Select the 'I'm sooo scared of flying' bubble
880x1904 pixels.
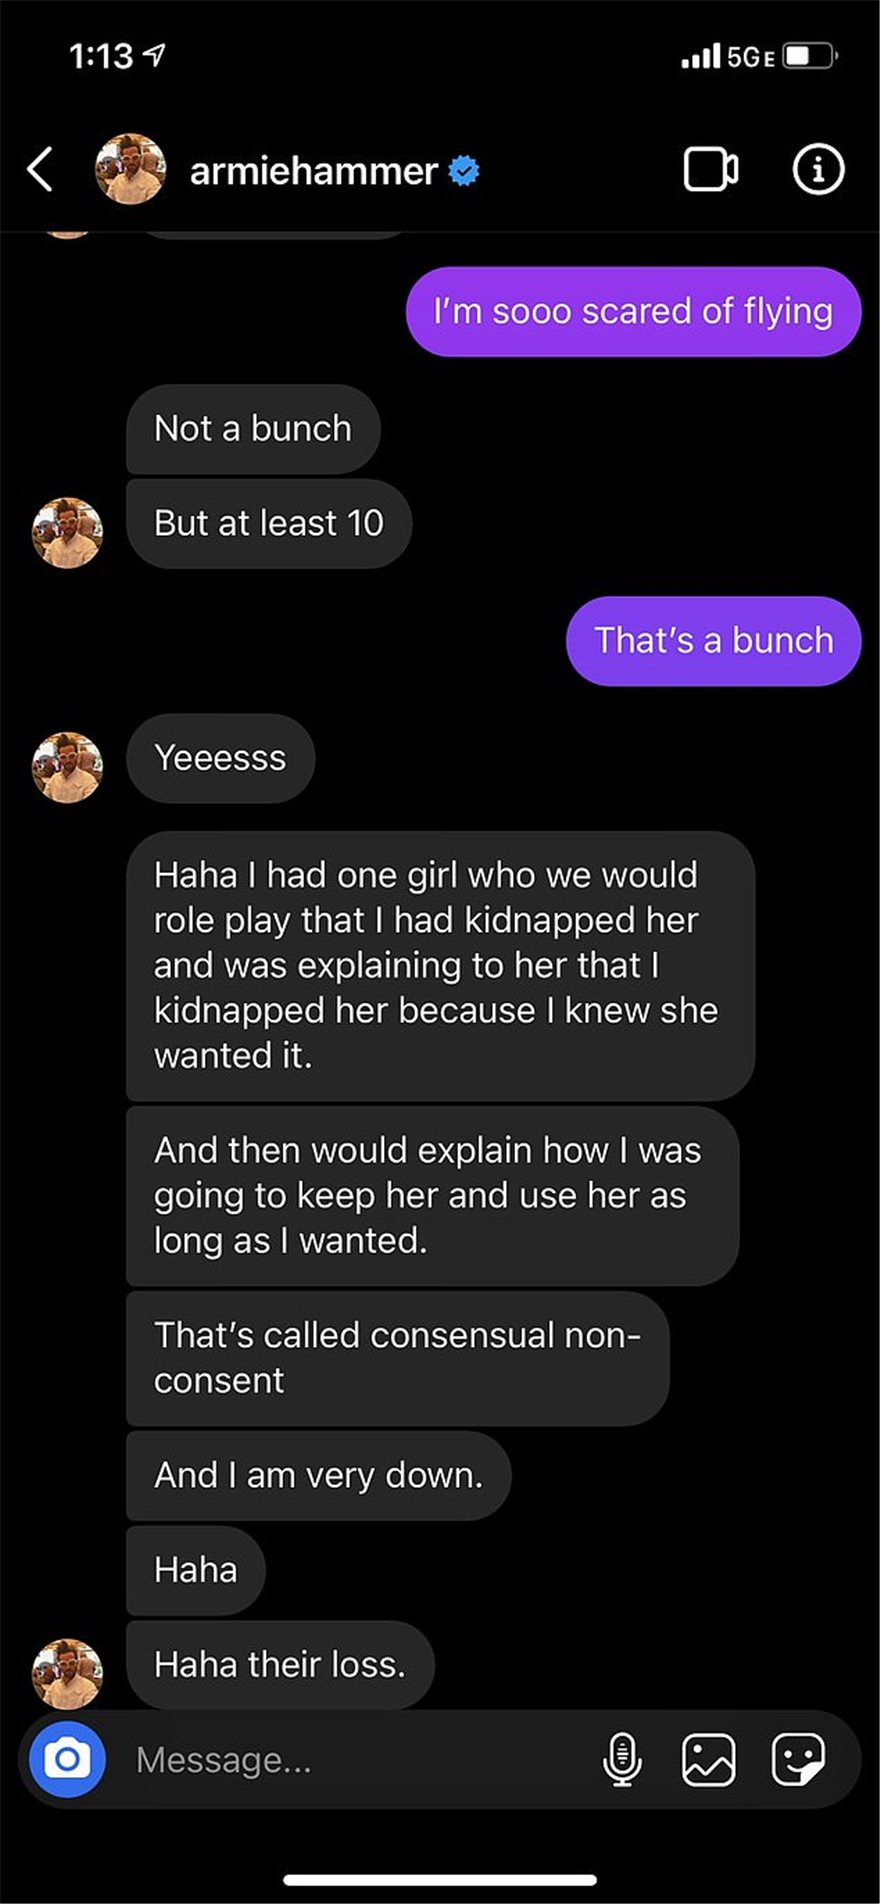coord(633,311)
